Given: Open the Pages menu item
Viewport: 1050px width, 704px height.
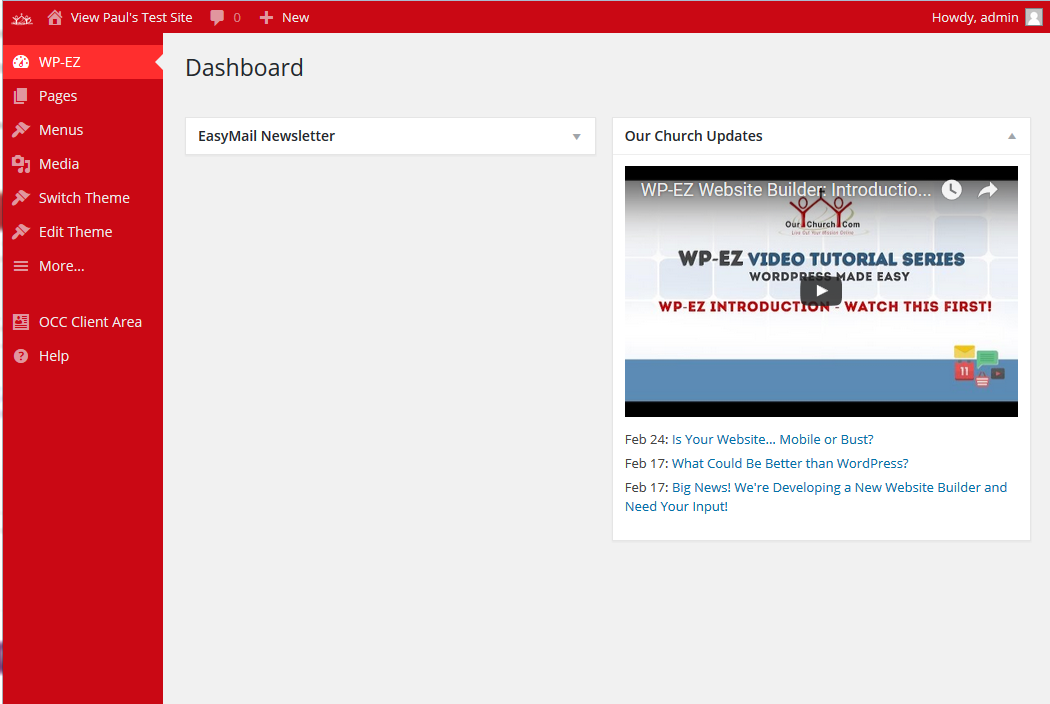Looking at the screenshot, I should click(x=82, y=96).
